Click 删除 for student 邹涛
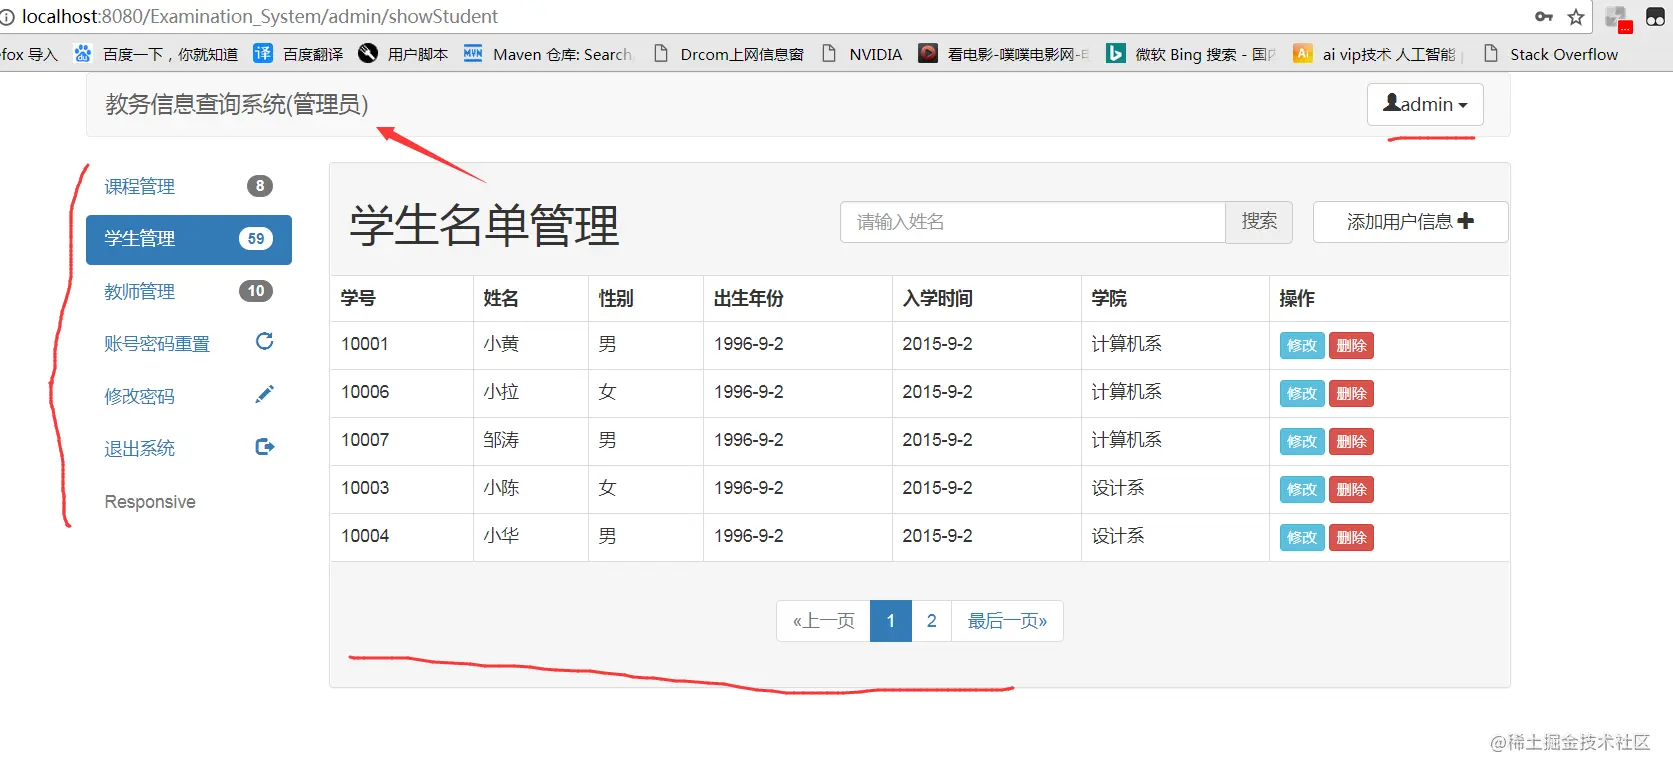 [x=1351, y=441]
